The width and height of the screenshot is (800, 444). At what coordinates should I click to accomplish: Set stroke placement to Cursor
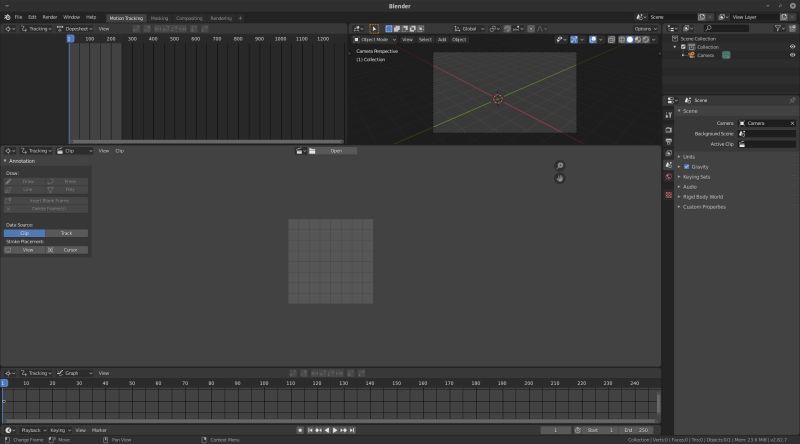point(67,250)
